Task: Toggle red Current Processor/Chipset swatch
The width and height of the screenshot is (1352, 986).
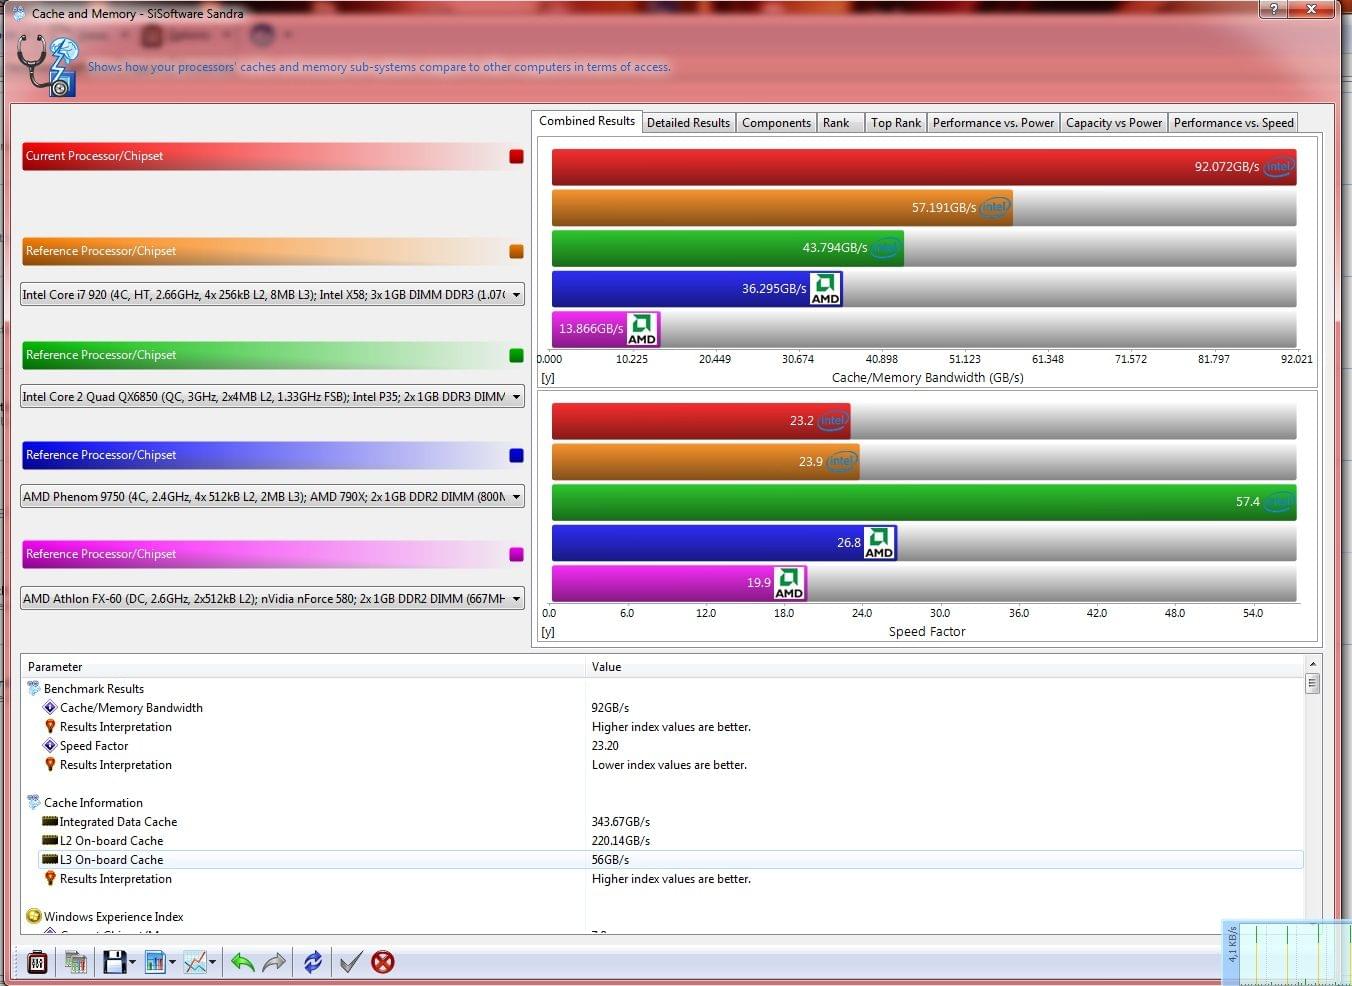Action: click(516, 156)
